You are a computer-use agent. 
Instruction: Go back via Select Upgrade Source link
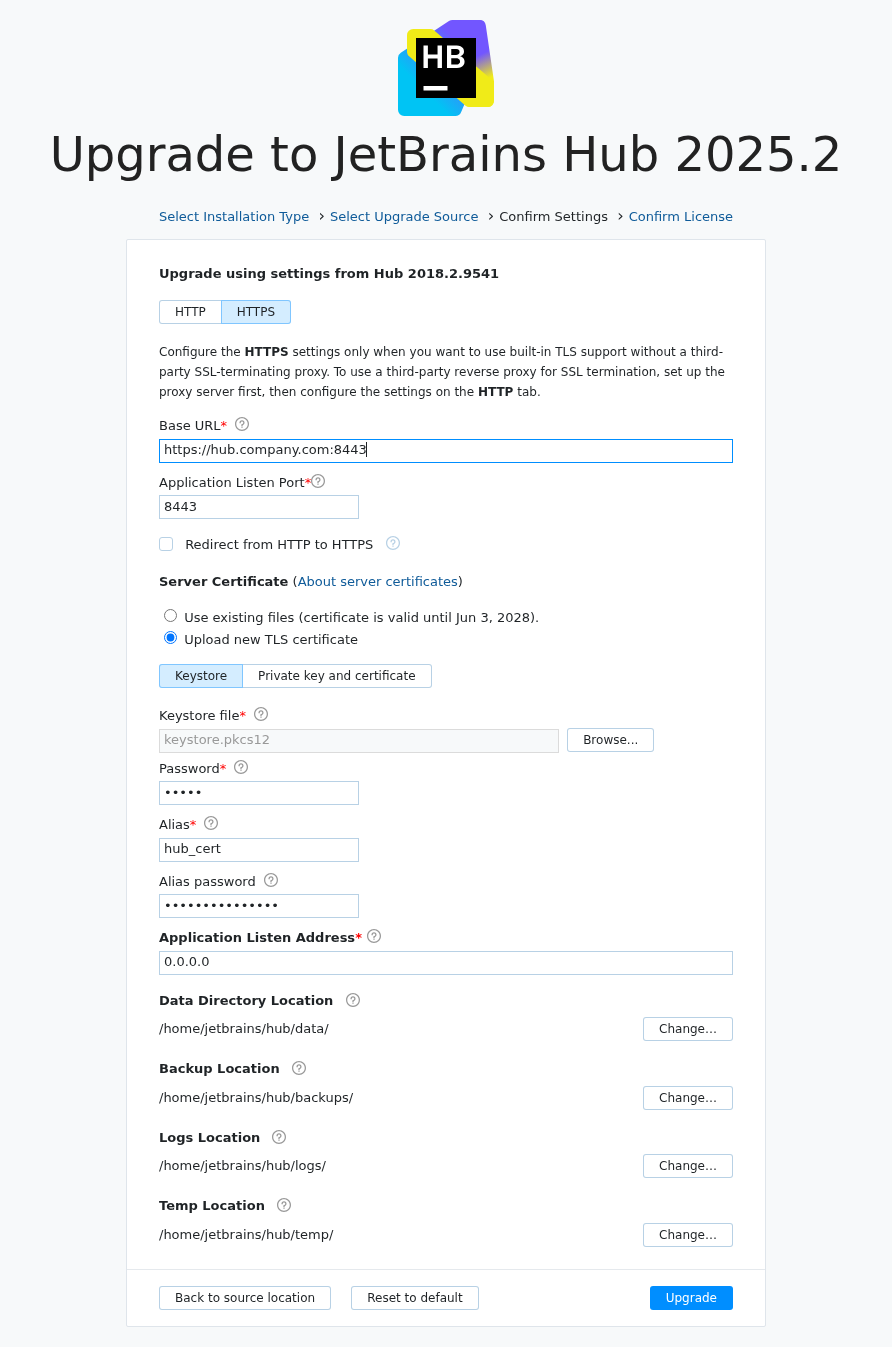pyautogui.click(x=404, y=216)
